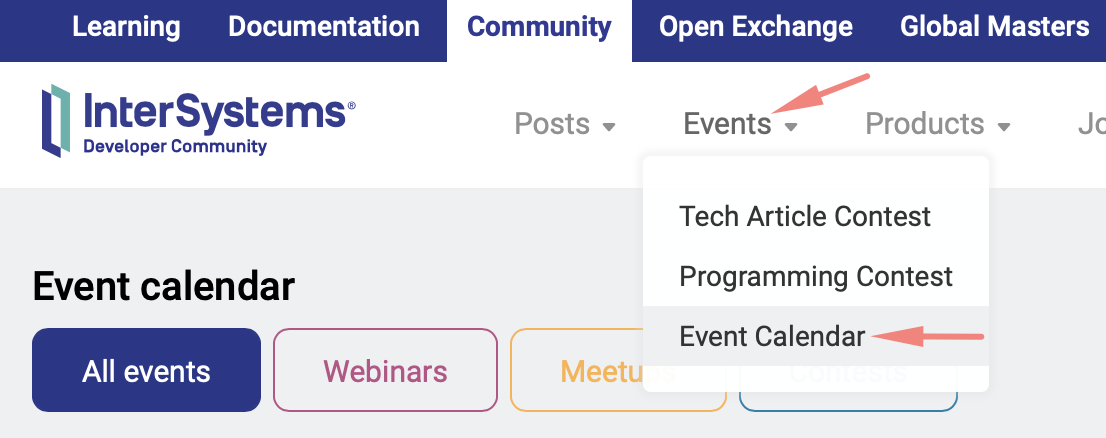Click the Products dropdown caret arrow
Screen dimensions: 1106x438
point(1004,127)
